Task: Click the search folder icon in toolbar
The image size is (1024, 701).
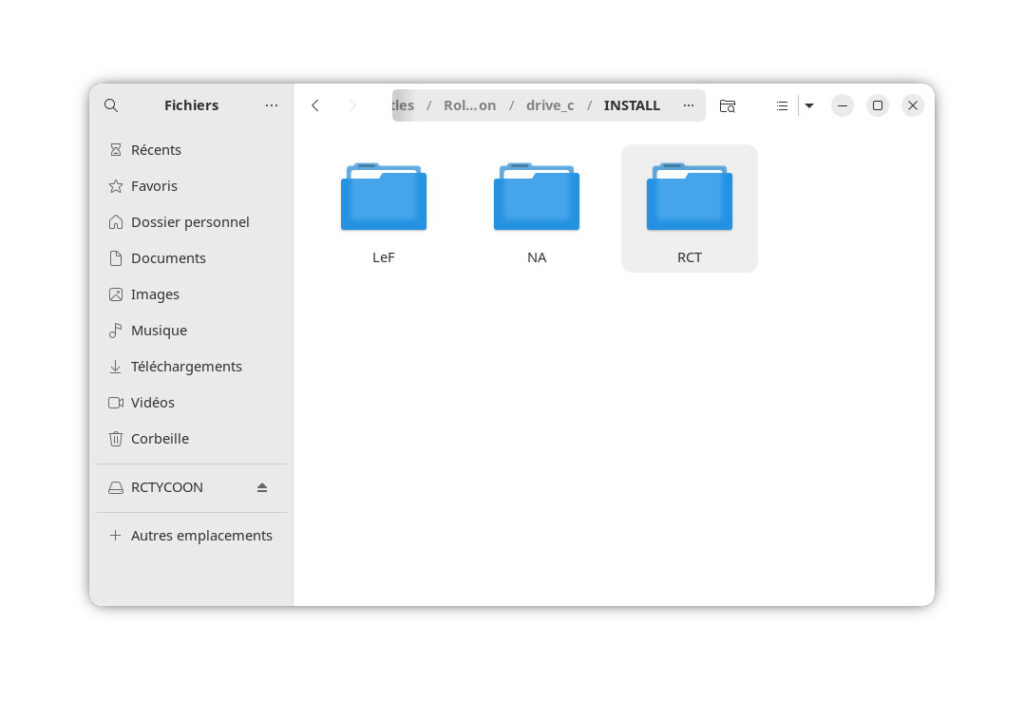Action: pyautogui.click(x=727, y=105)
